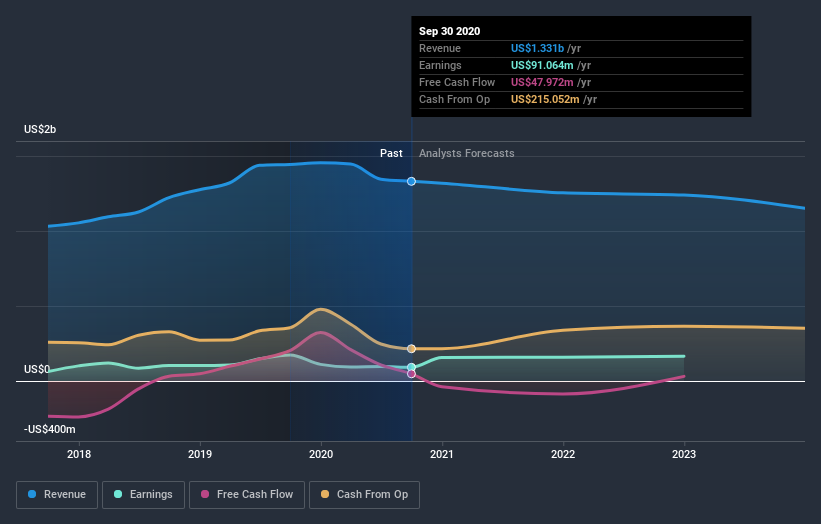Click the Sep 30 2020 tooltip date
Image resolution: width=821 pixels, height=524 pixels.
tap(449, 31)
